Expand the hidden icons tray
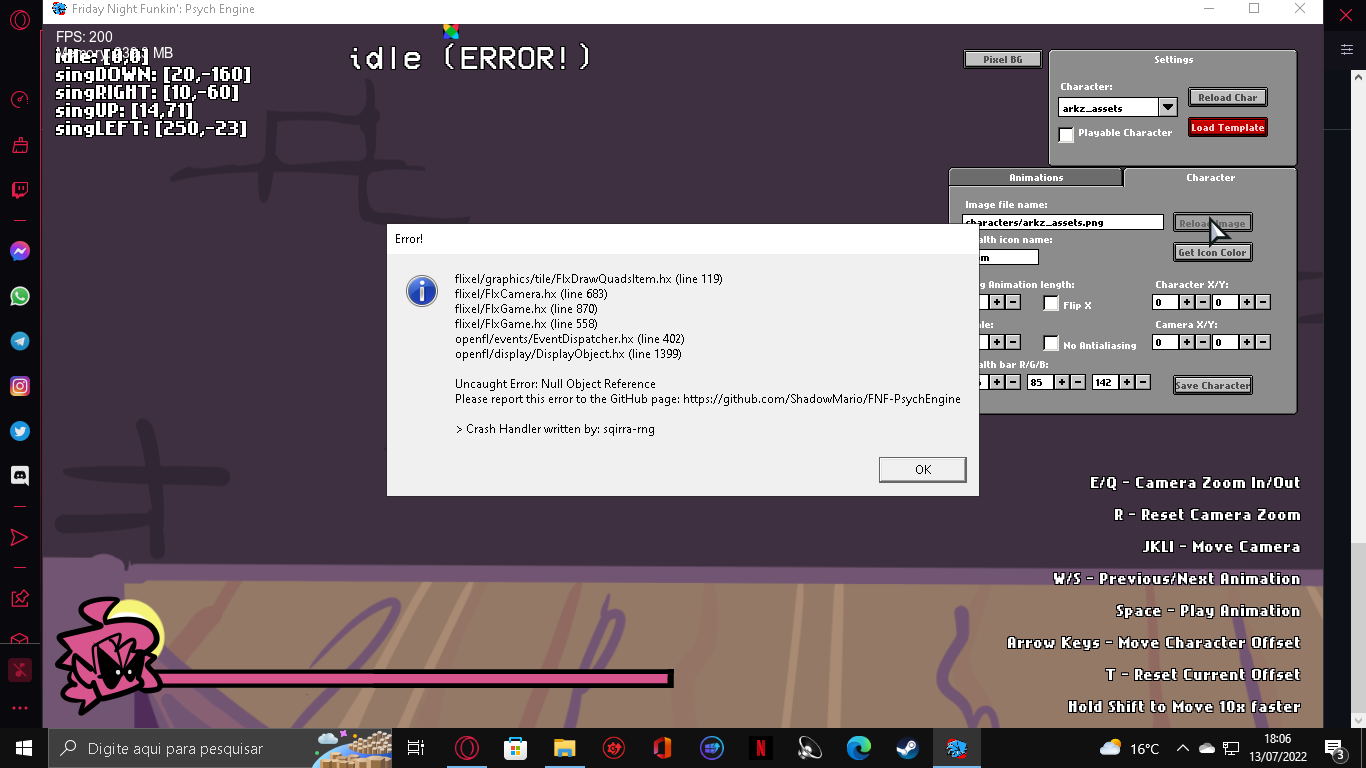1366x768 pixels. [1182, 747]
